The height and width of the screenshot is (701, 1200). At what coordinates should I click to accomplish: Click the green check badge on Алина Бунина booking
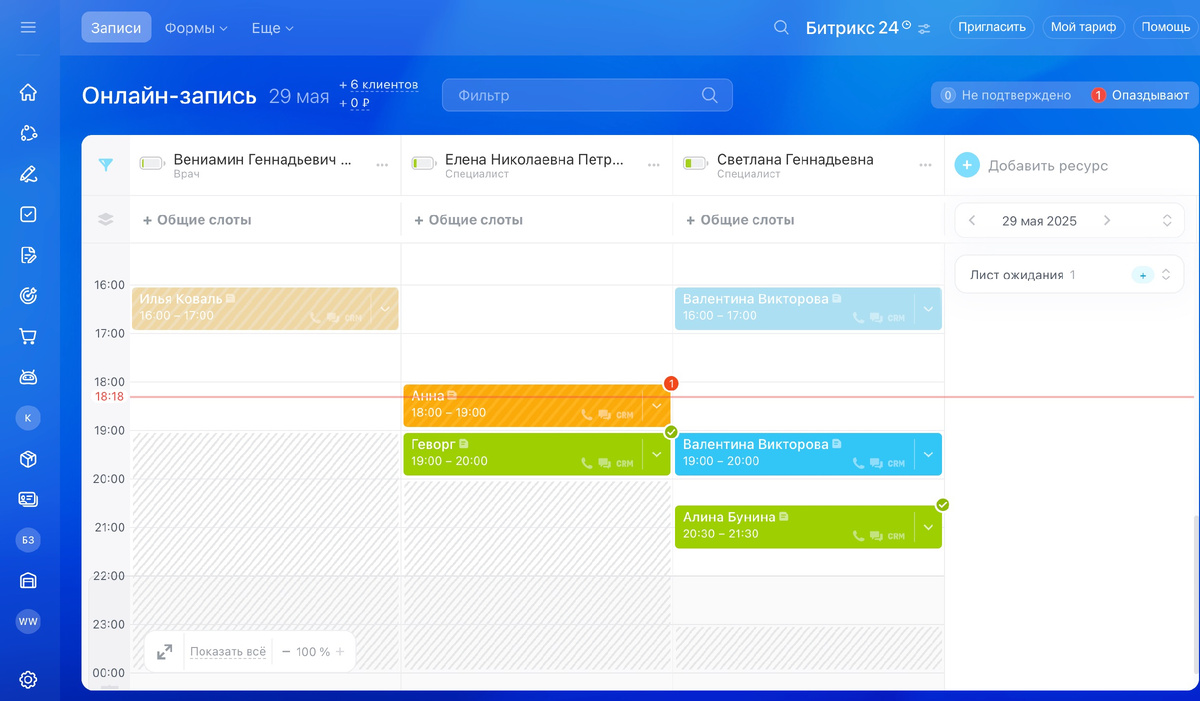(x=941, y=506)
